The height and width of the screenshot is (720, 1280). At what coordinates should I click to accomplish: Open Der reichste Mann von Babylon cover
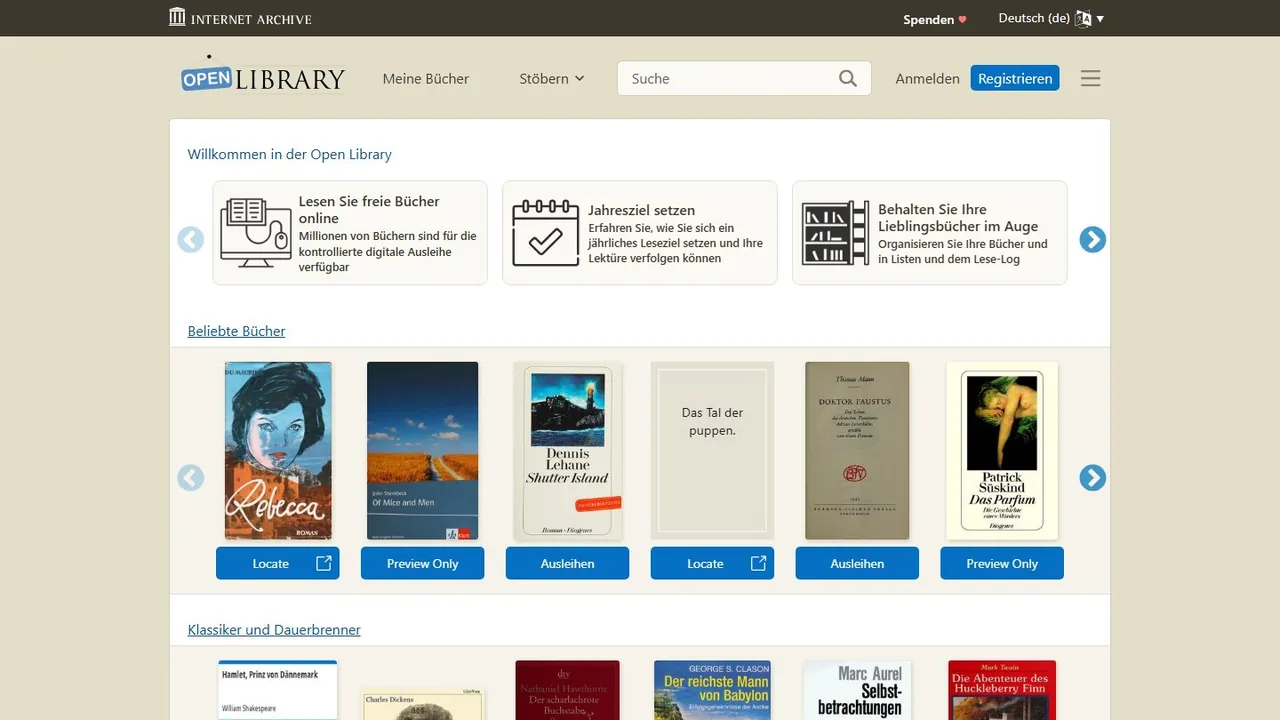coord(712,690)
